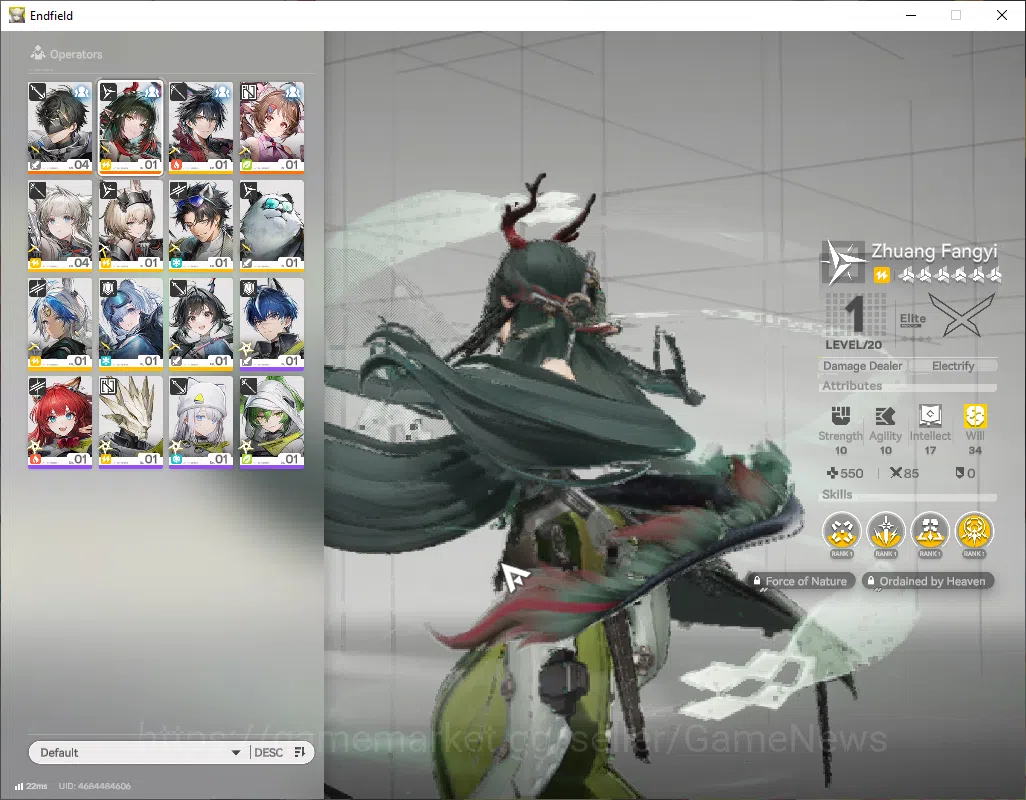Toggle the DESC sort order
Viewport: 1026px width, 800px height.
(279, 752)
